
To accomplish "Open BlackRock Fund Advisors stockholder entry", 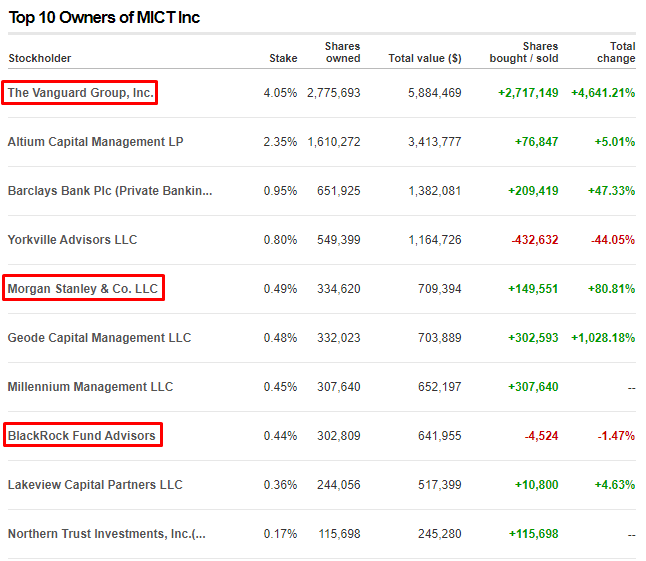I will tap(82, 436).
